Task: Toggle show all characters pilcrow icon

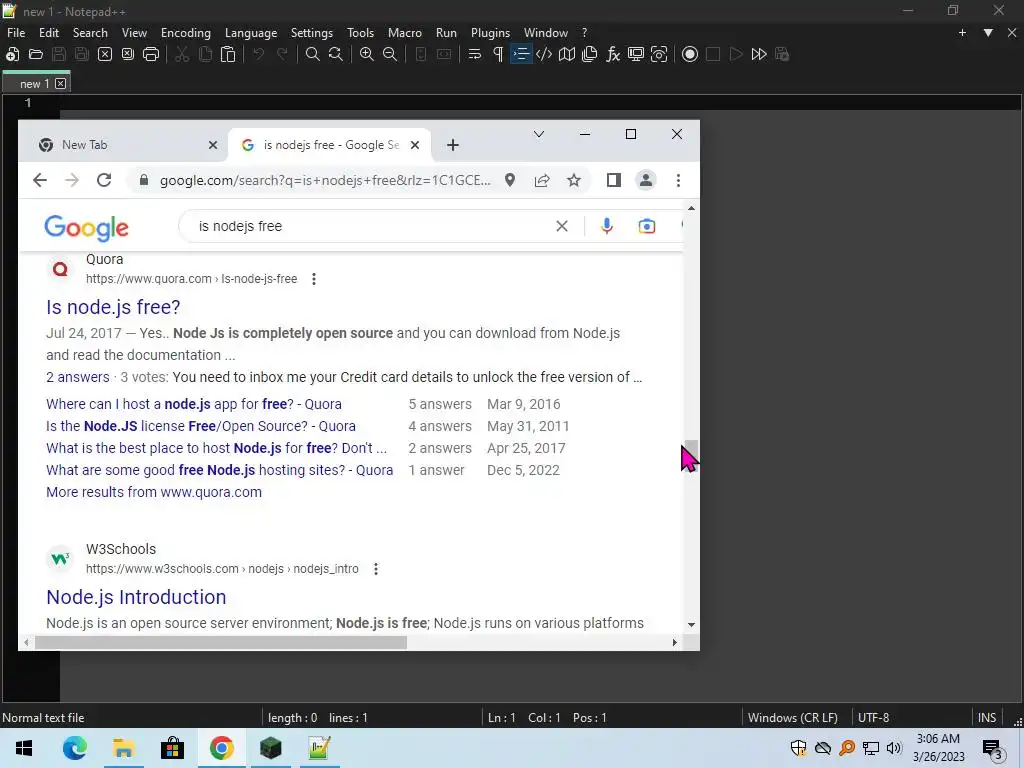Action: (498, 54)
